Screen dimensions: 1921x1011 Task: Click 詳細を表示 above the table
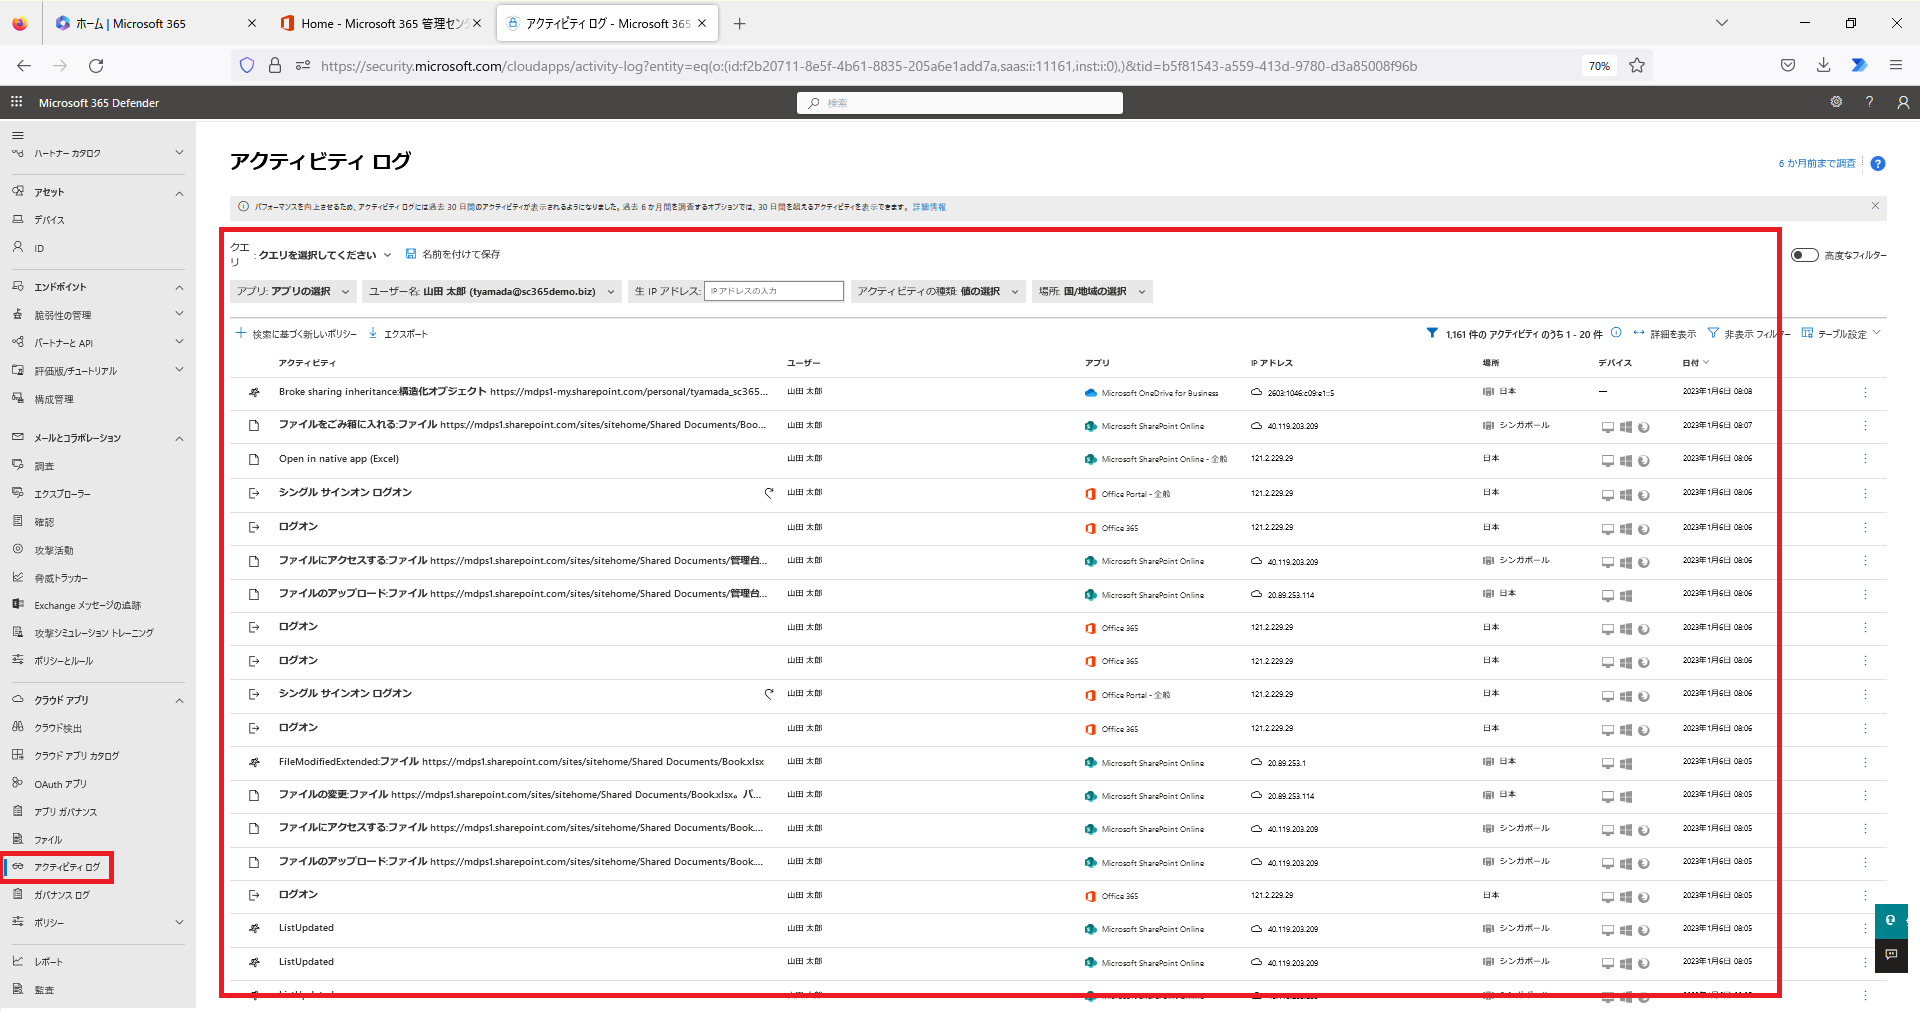(1665, 334)
